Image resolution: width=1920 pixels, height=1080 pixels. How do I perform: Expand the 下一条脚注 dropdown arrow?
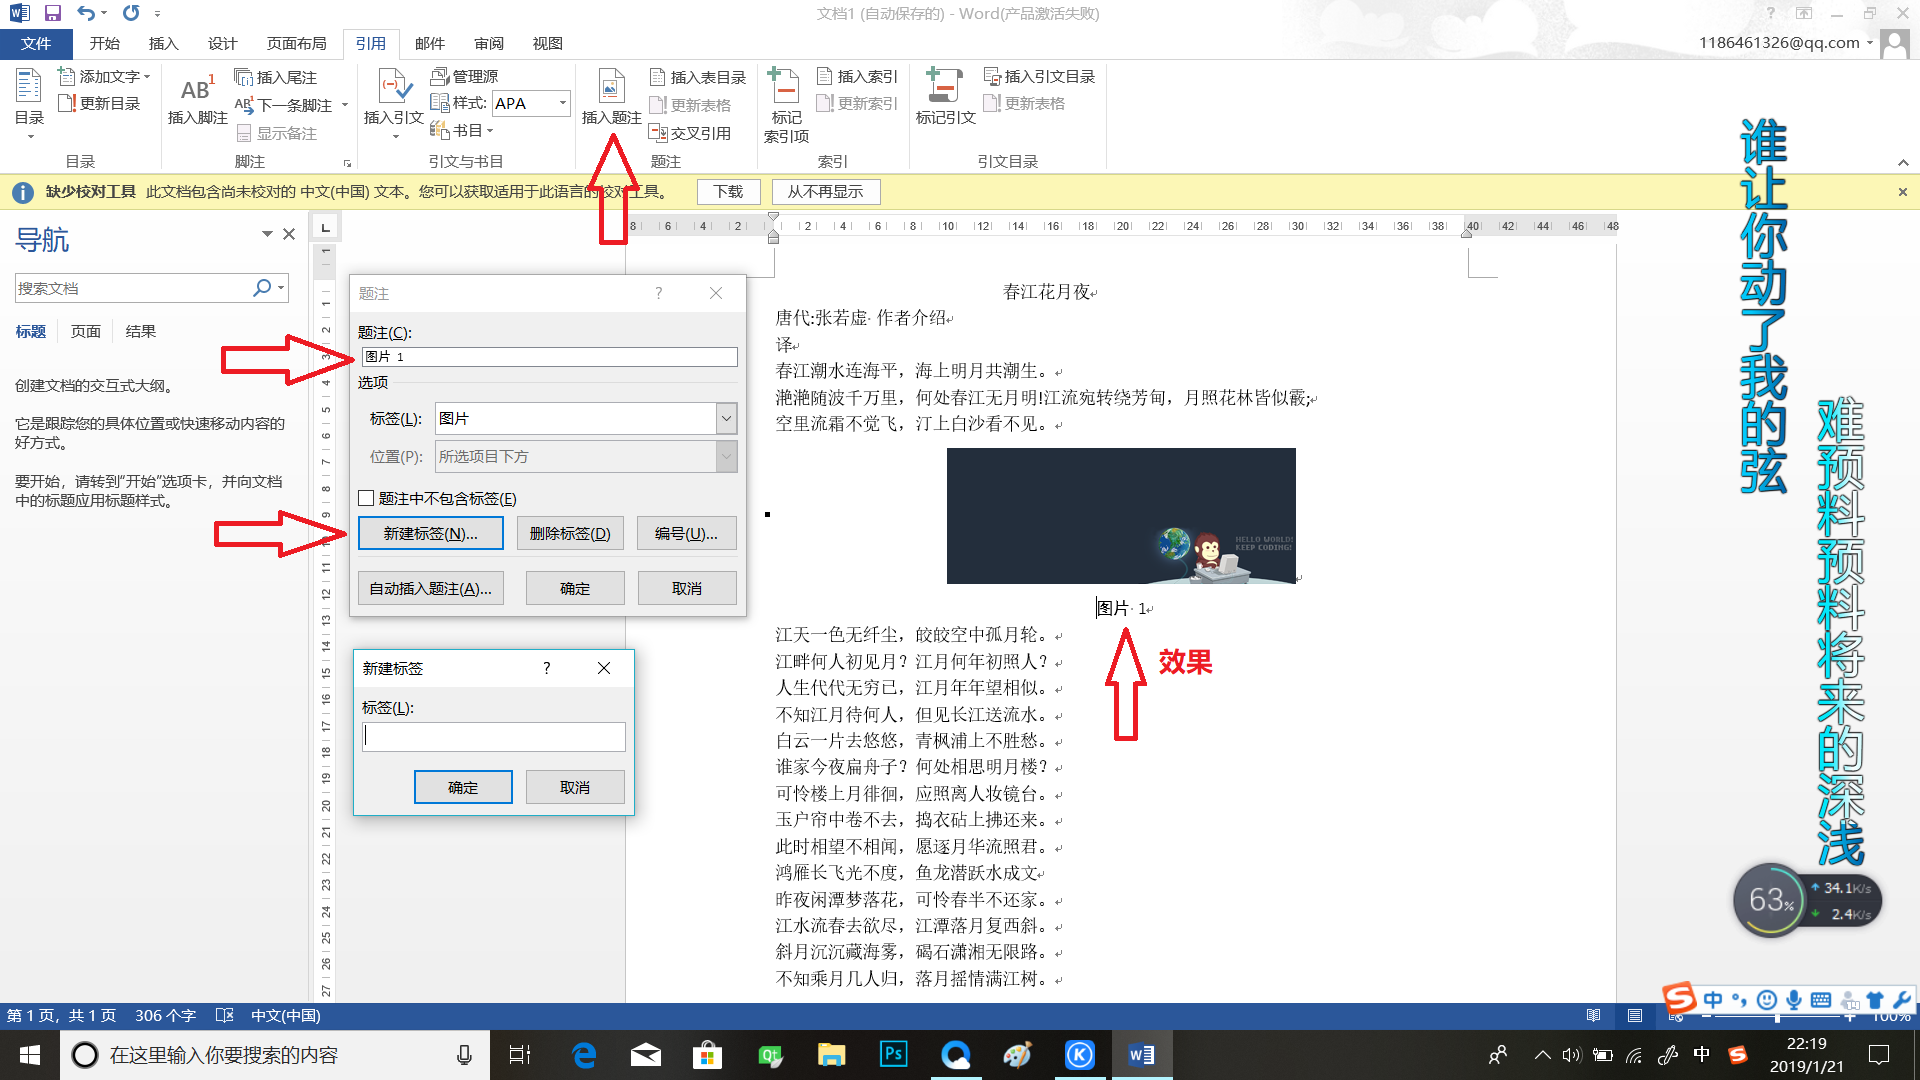pos(345,105)
